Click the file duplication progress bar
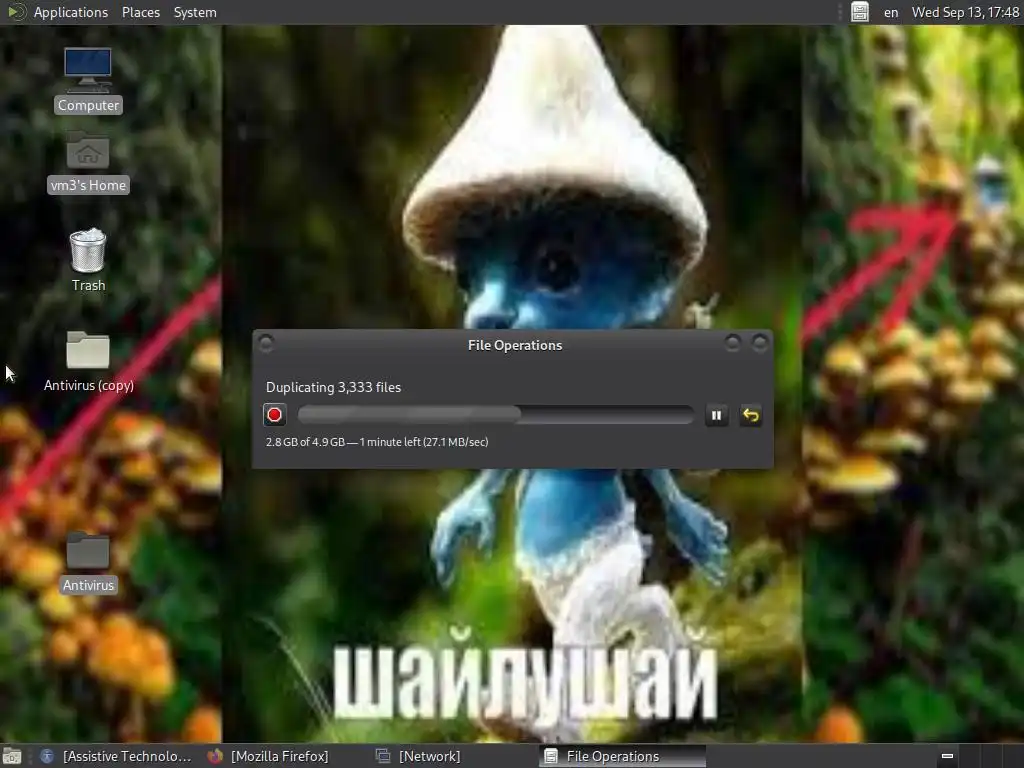The height and width of the screenshot is (768, 1024). coord(495,415)
